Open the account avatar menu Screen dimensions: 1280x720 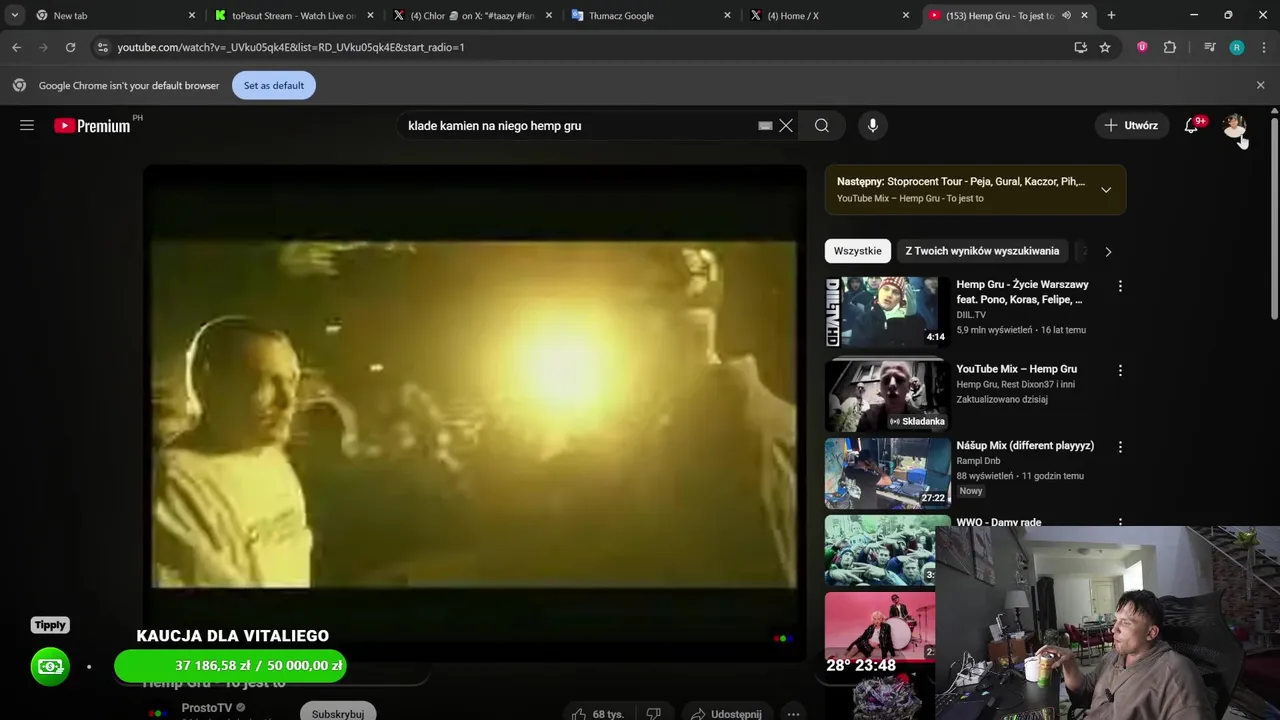click(1235, 125)
